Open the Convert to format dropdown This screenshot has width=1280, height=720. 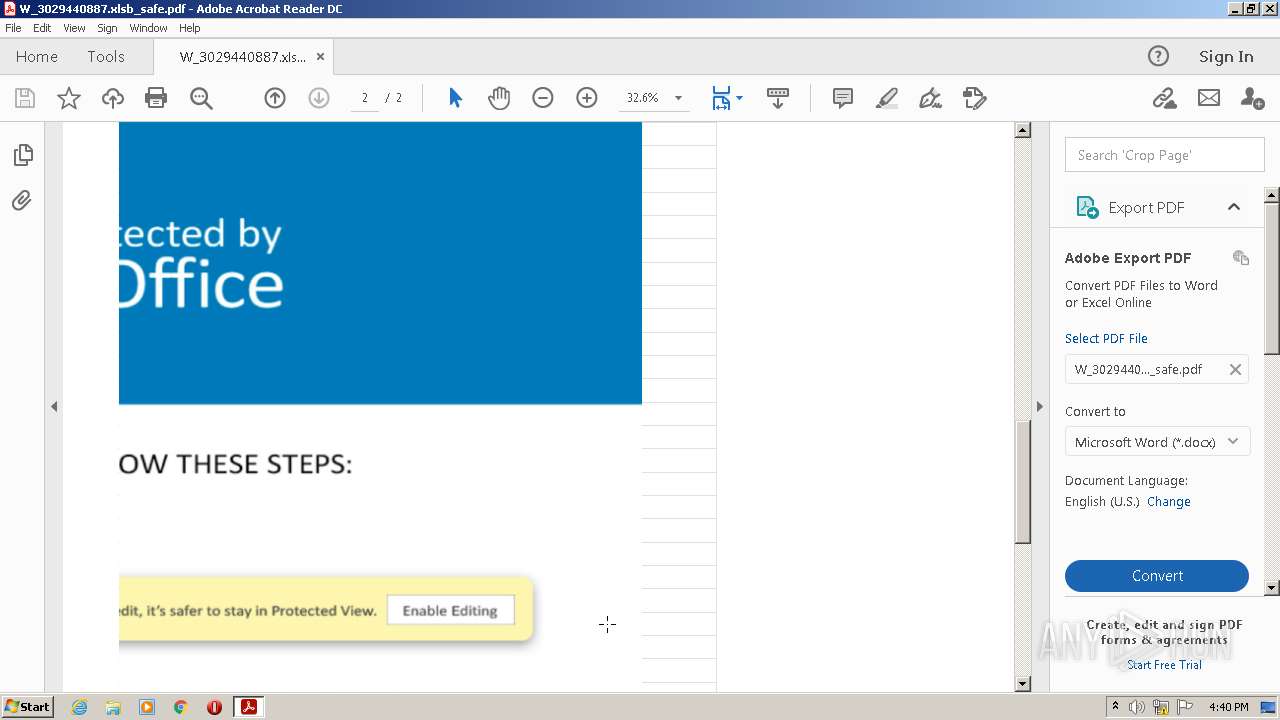click(x=1157, y=442)
